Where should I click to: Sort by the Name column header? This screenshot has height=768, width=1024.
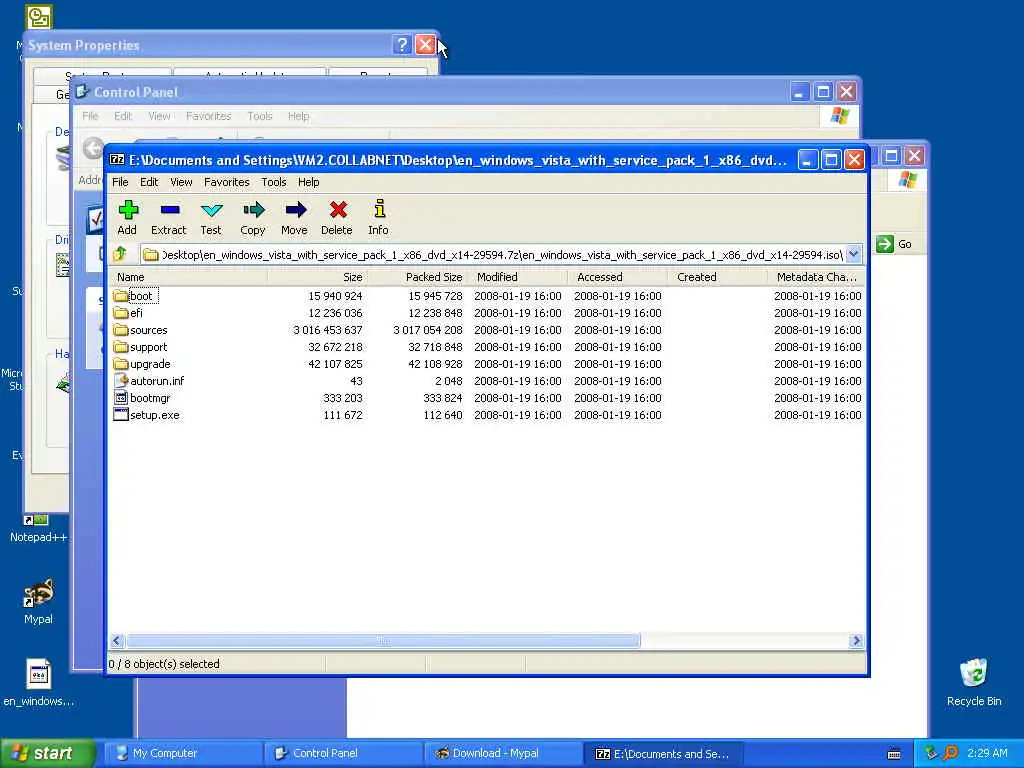pyautogui.click(x=188, y=277)
